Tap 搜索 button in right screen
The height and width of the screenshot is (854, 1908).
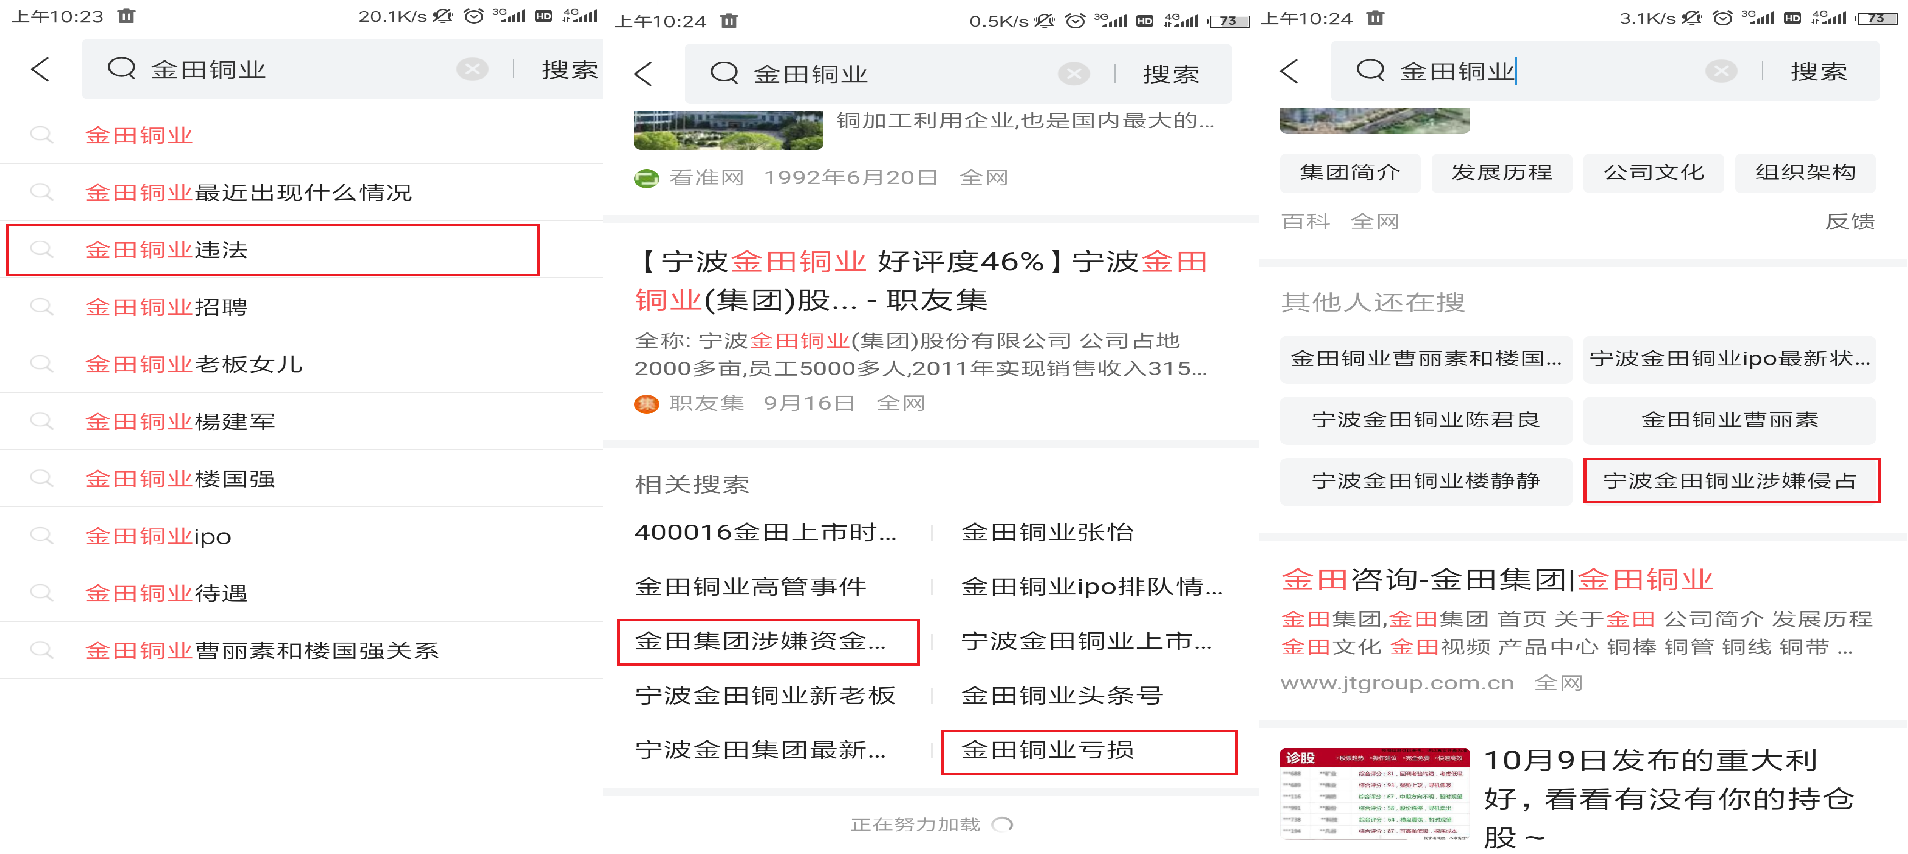point(1819,71)
